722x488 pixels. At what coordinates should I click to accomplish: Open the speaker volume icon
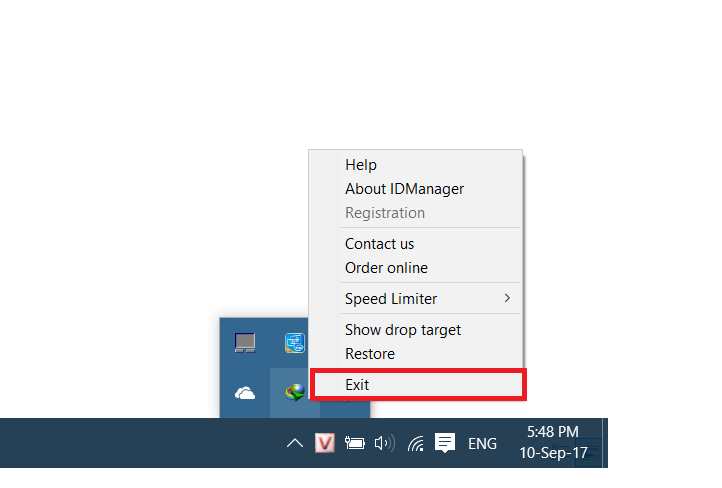384,443
